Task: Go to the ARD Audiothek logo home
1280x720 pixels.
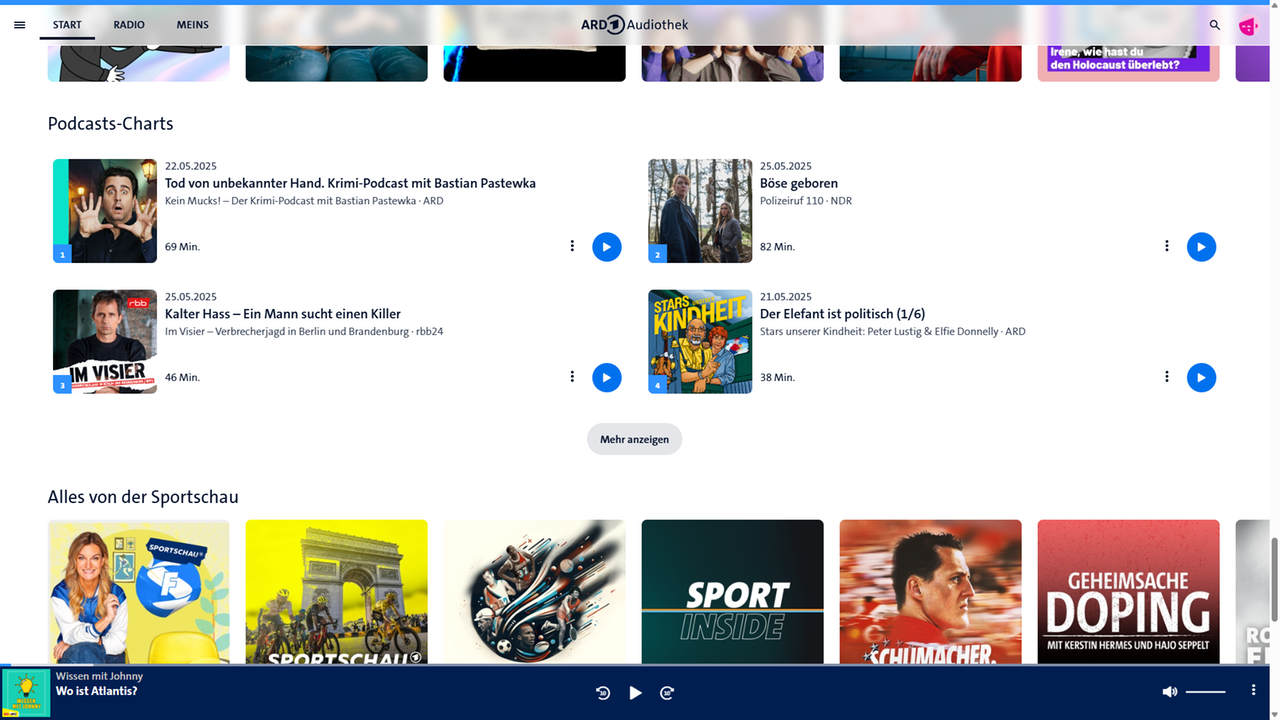Action: click(x=635, y=25)
